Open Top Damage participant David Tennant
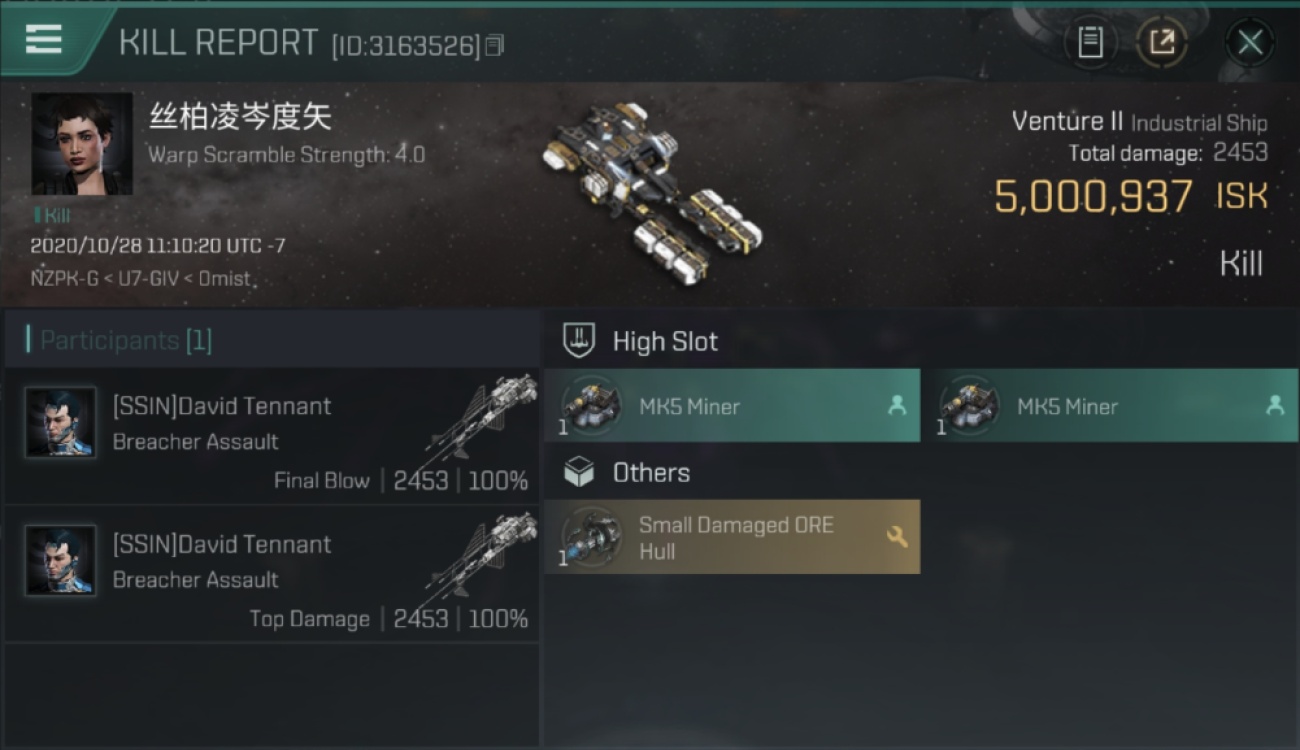Image resolution: width=1300 pixels, height=750 pixels. point(272,574)
